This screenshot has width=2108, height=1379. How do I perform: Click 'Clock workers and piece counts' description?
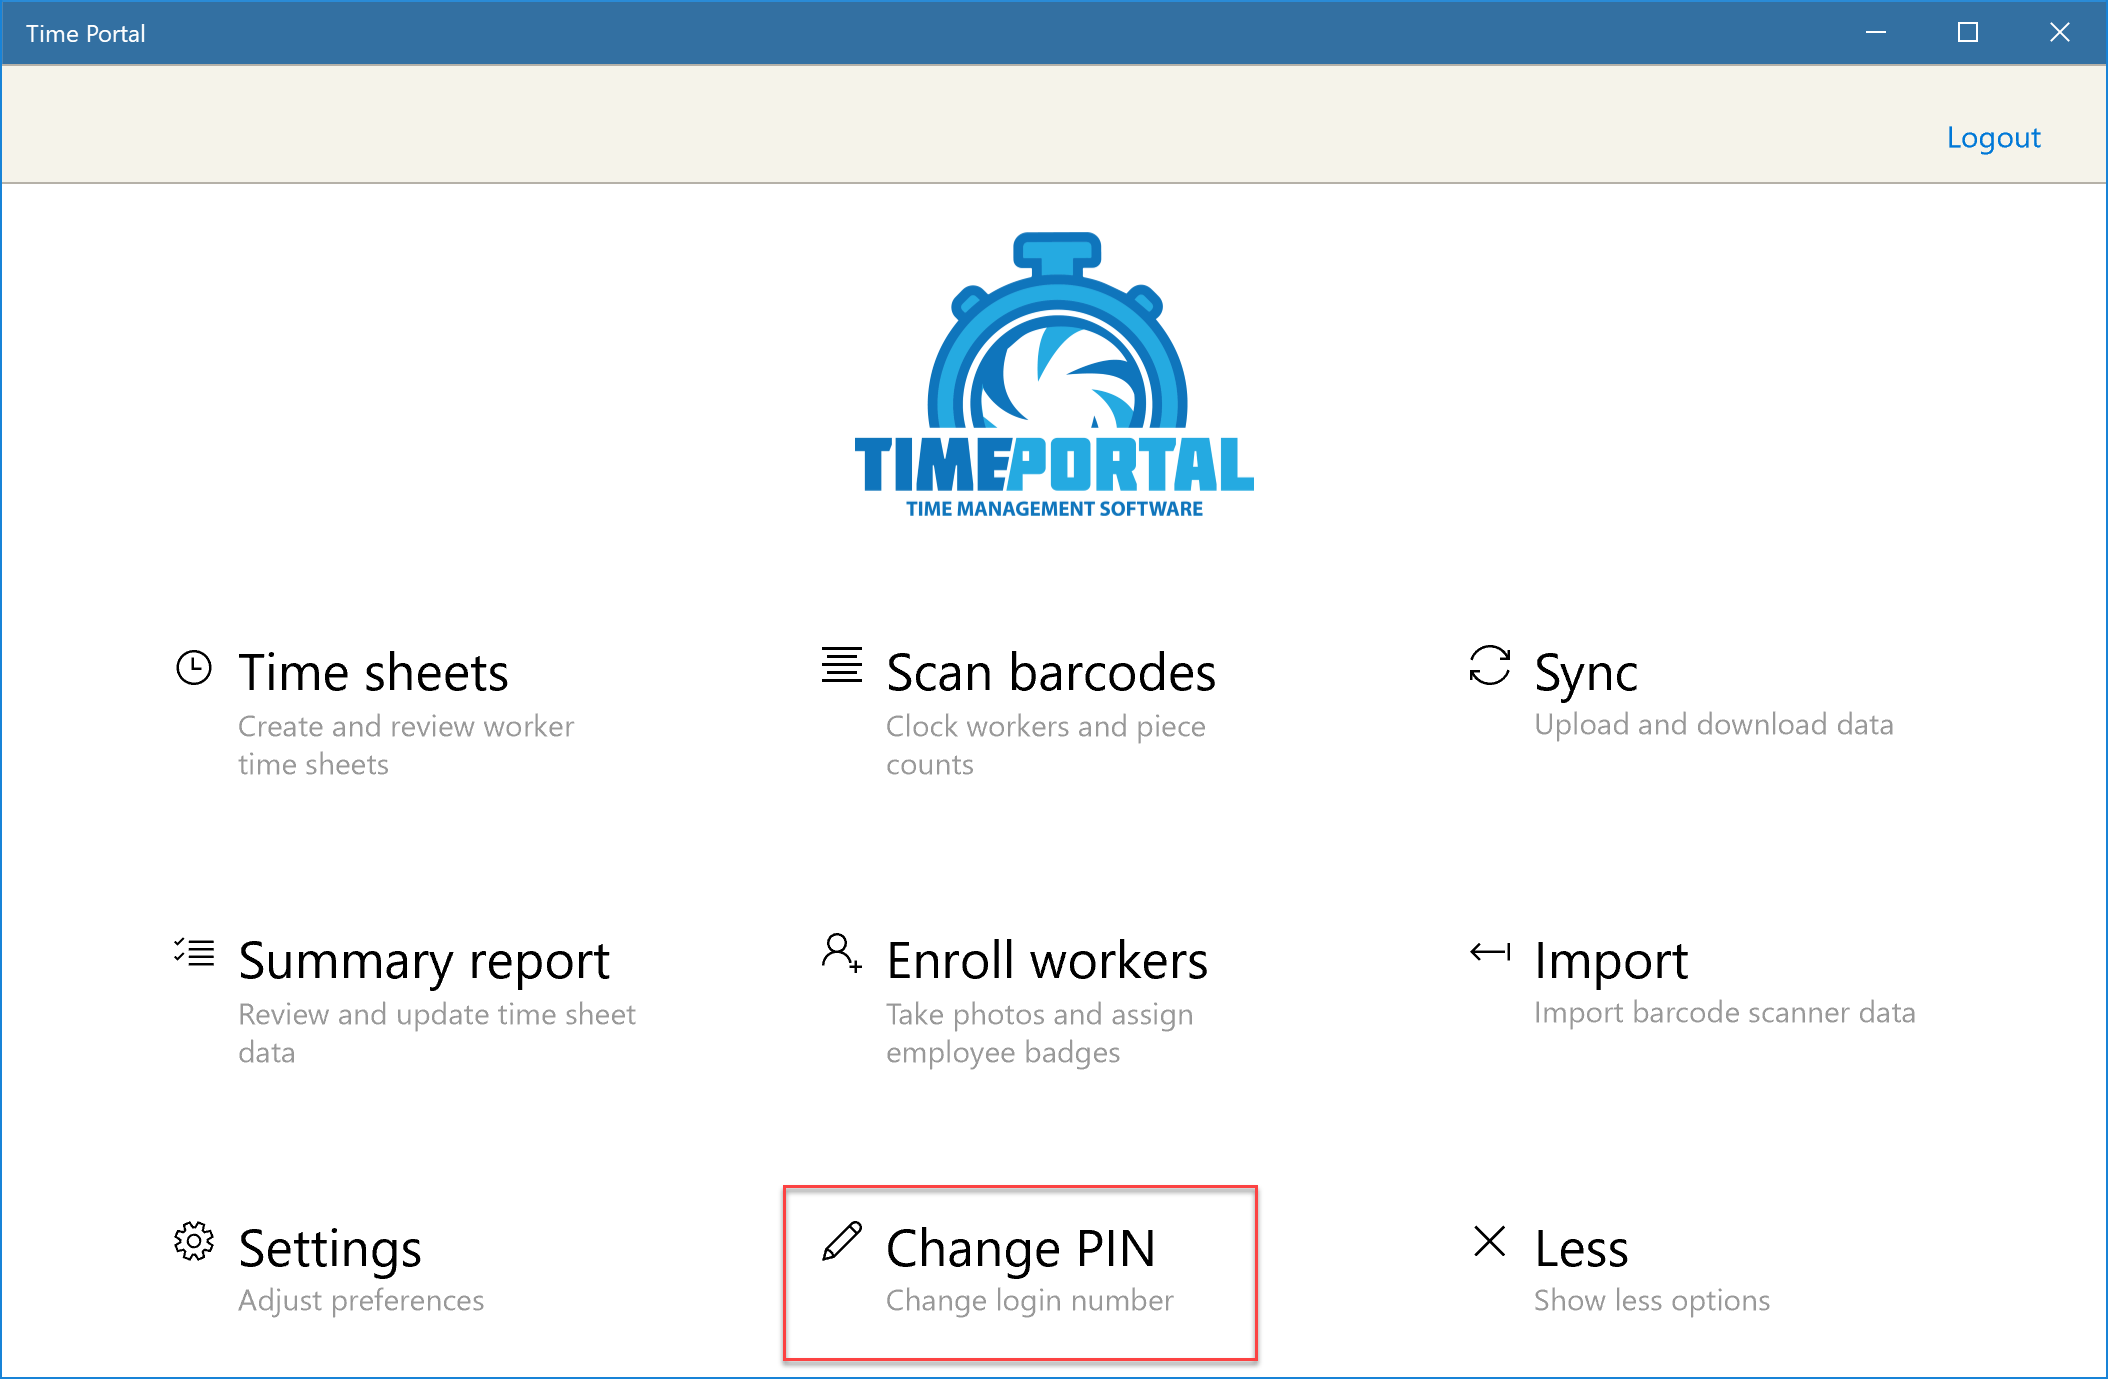coord(1046,745)
